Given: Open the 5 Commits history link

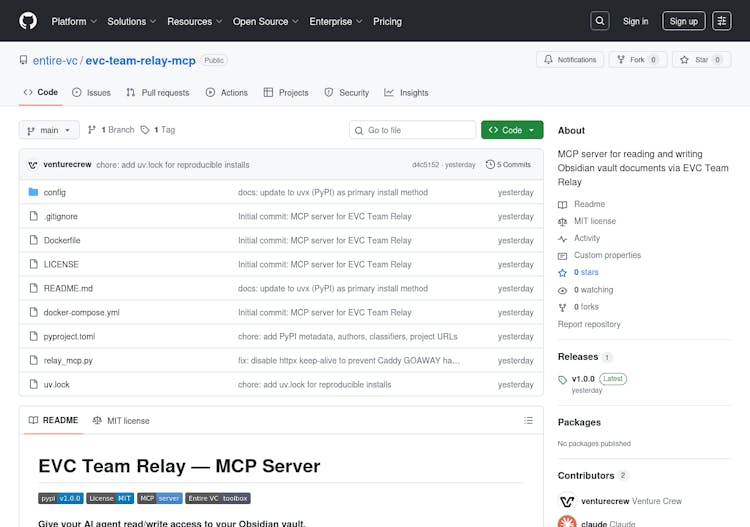Looking at the screenshot, I should [508, 164].
